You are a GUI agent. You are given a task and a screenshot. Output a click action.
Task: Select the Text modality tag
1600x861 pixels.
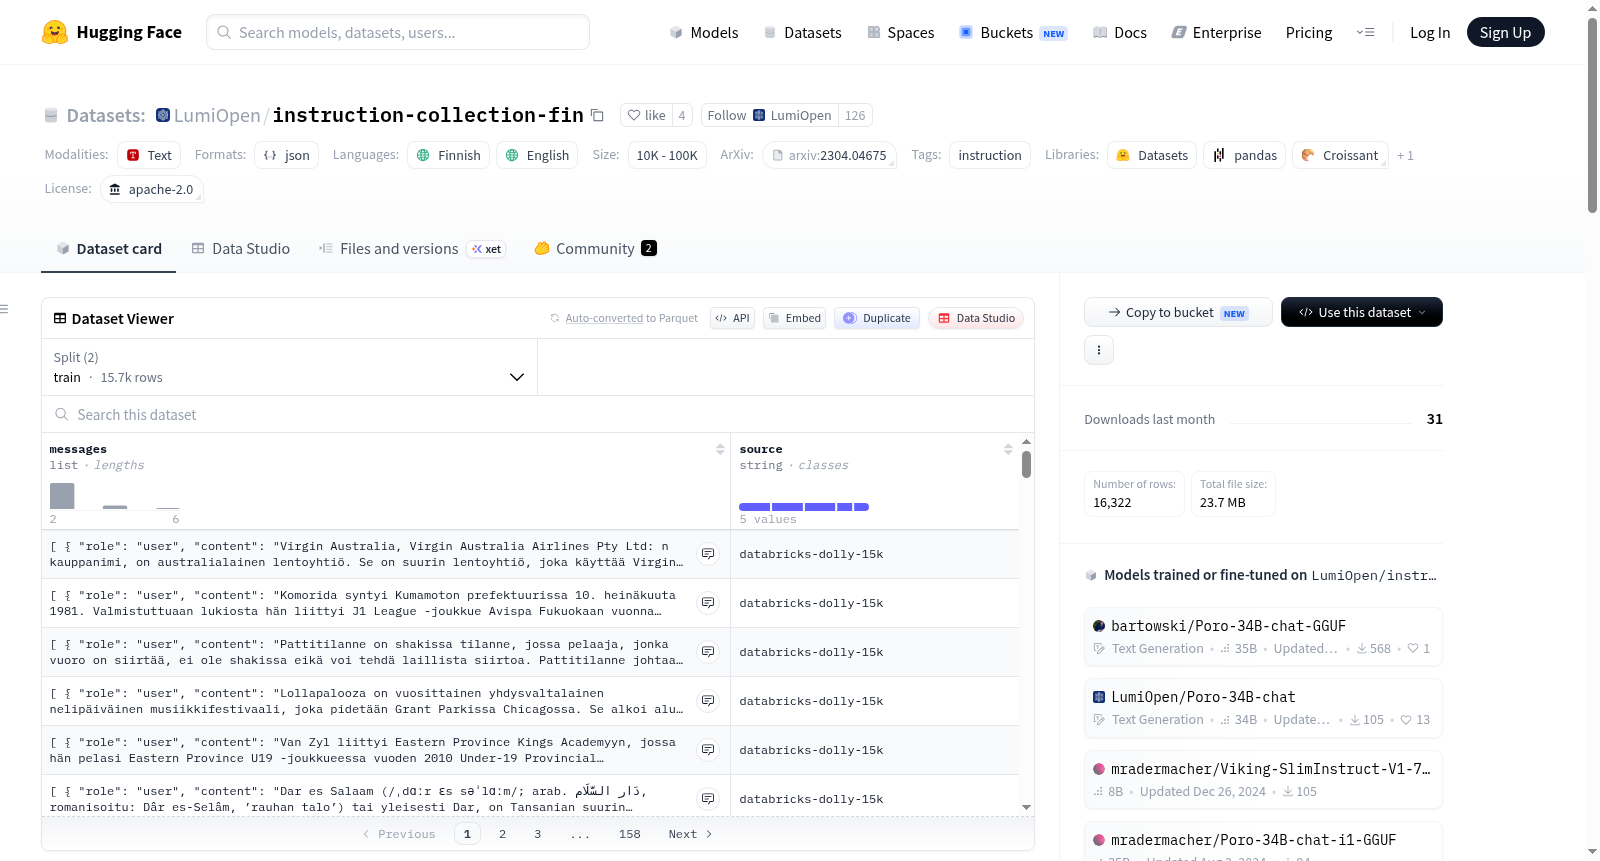click(x=149, y=155)
